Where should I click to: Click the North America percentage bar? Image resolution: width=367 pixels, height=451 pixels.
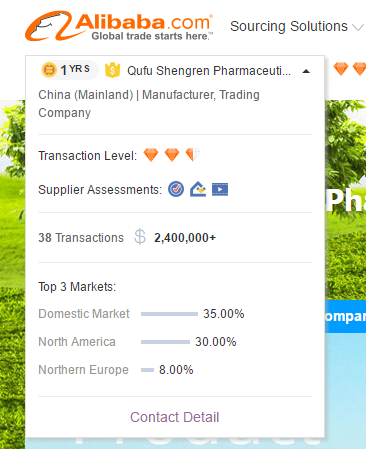point(165,342)
